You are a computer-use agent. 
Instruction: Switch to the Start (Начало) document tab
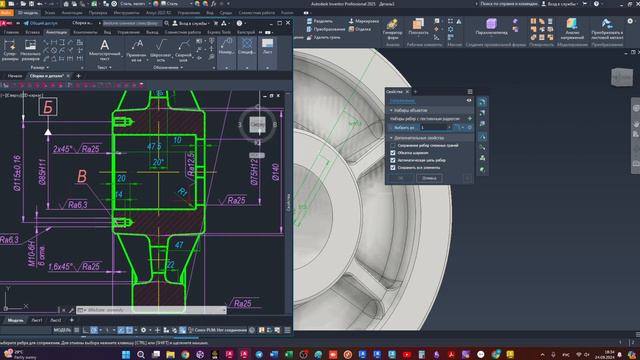coord(15,76)
